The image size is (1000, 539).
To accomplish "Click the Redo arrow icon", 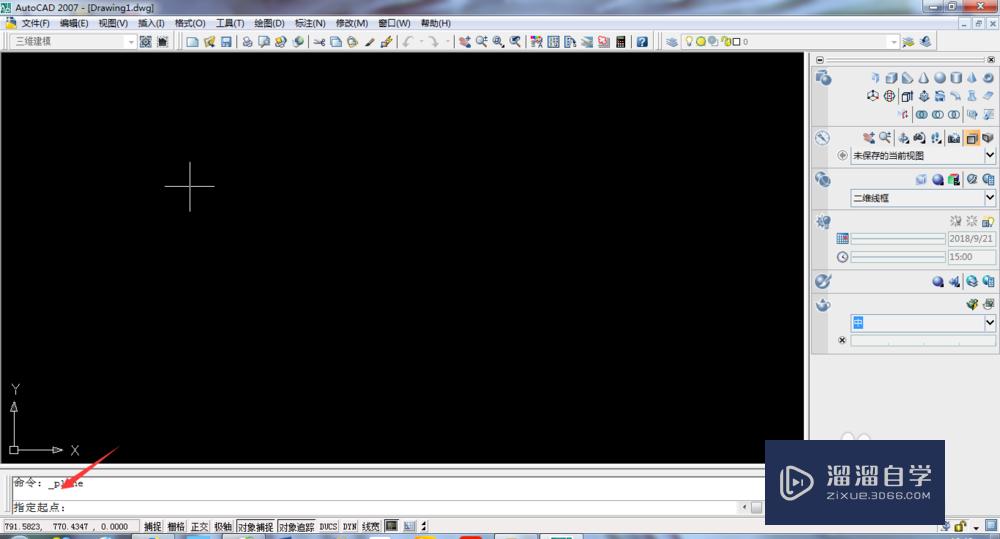I will point(433,41).
